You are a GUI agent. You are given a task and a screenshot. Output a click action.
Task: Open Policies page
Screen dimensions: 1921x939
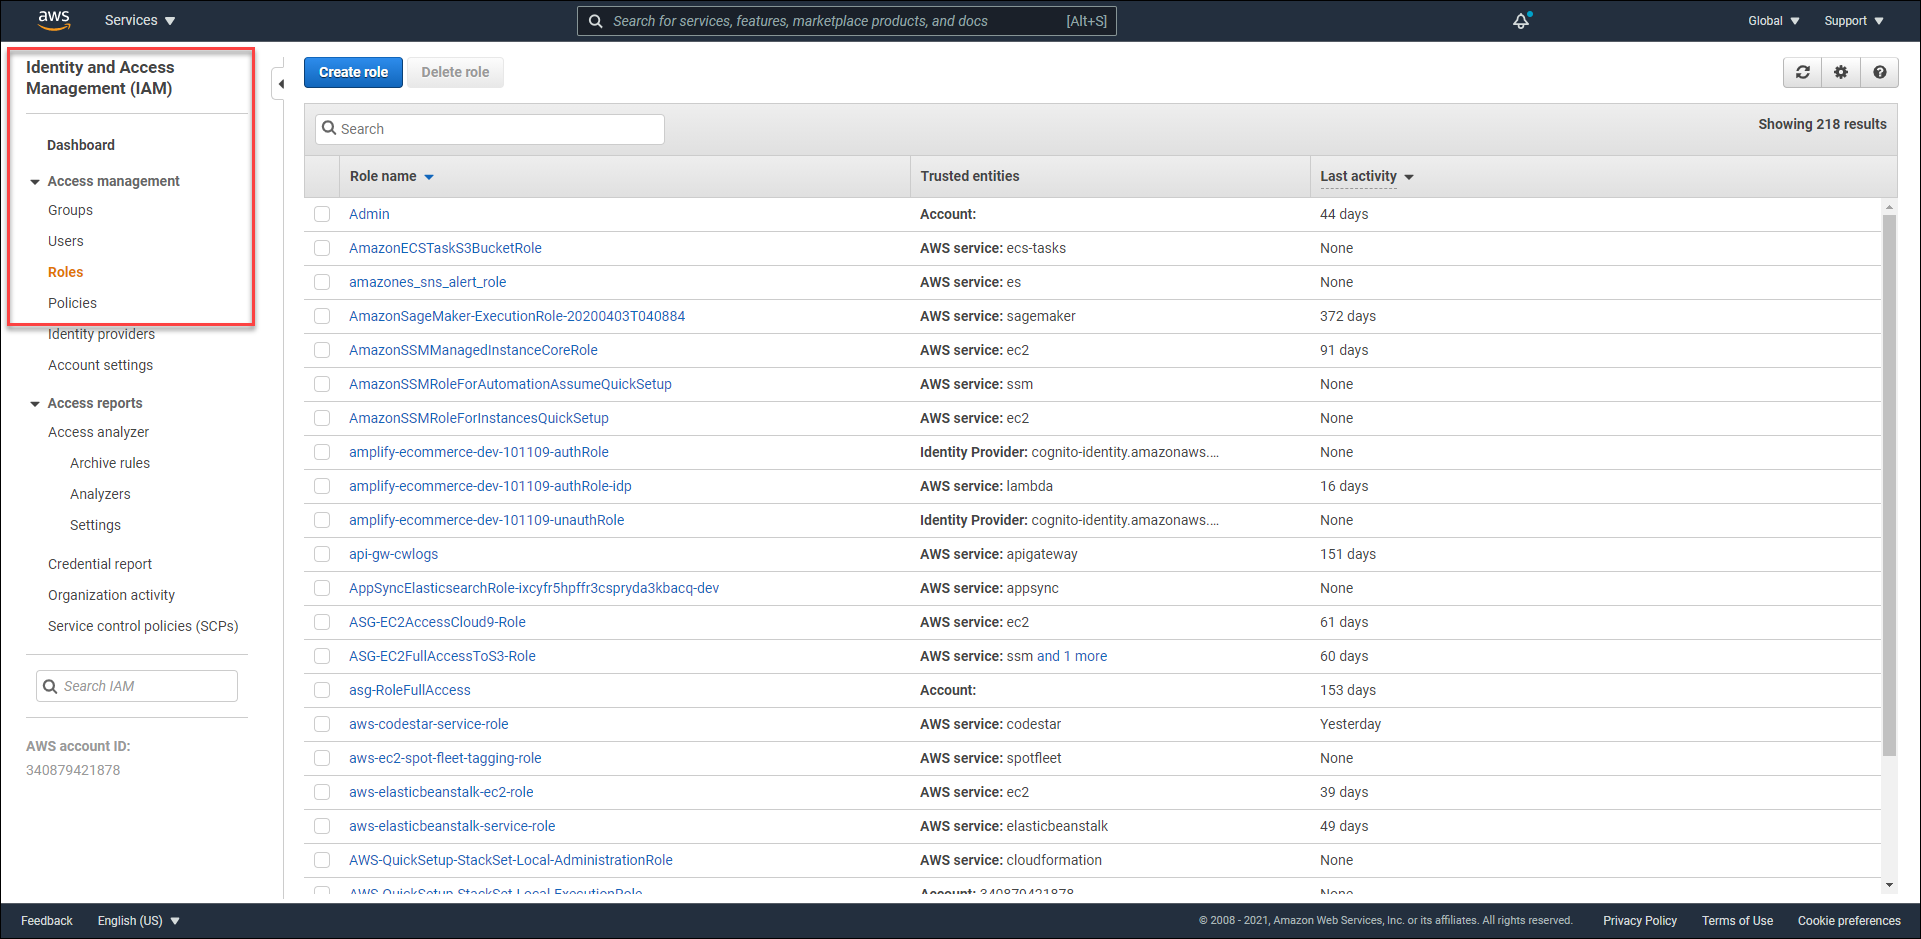[72, 303]
